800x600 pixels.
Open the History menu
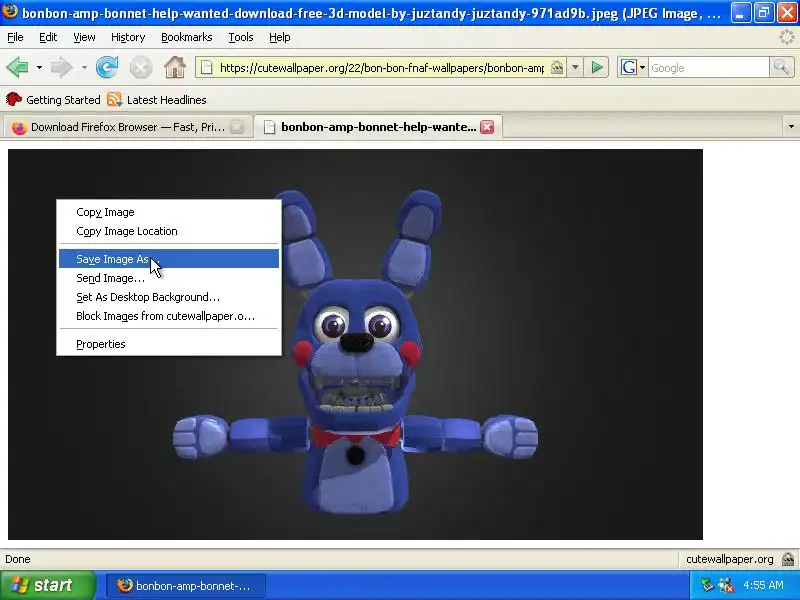coord(128,37)
